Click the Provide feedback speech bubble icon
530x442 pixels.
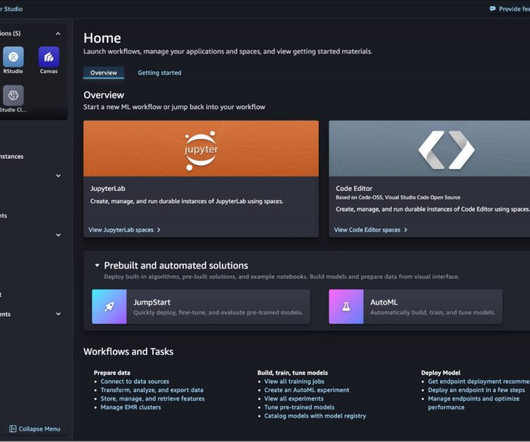[492, 9]
